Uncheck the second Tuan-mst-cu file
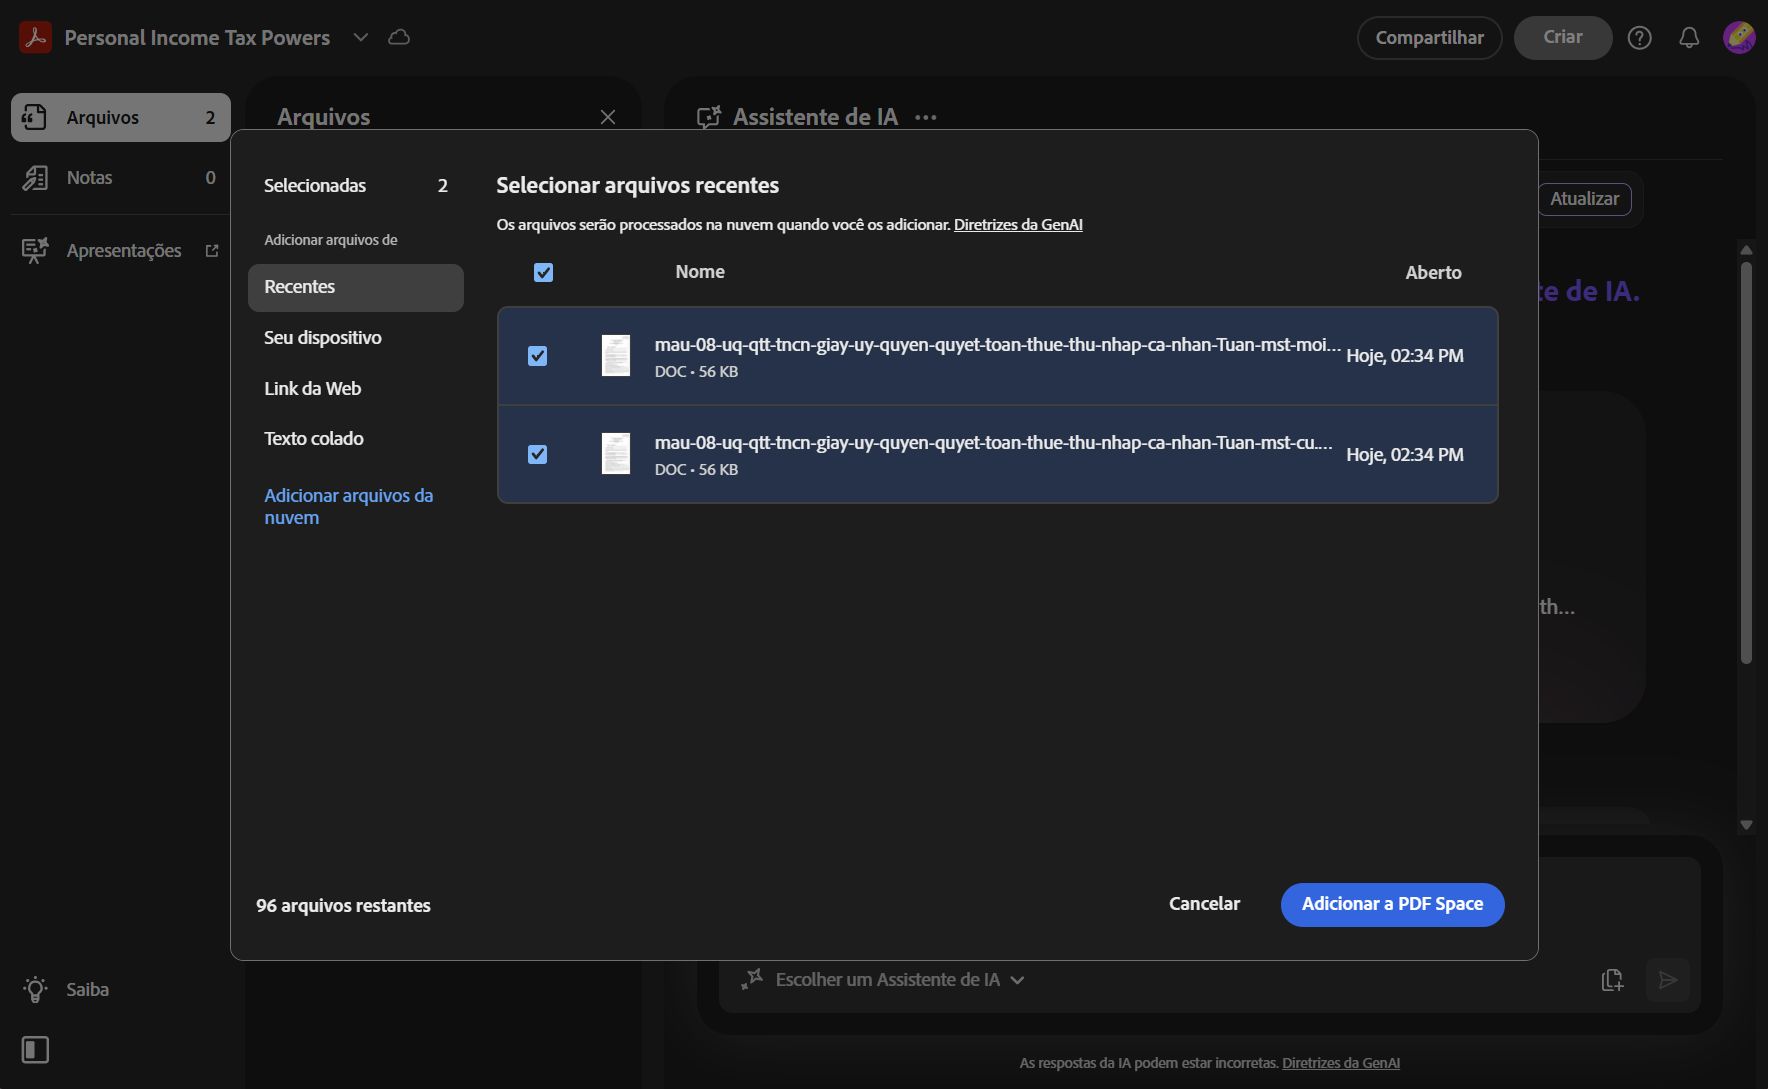The height and width of the screenshot is (1089, 1768). click(x=537, y=454)
